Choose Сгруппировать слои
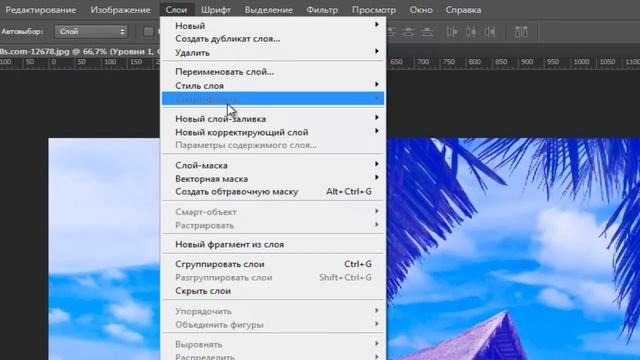This screenshot has height=360, width=640. click(273, 264)
